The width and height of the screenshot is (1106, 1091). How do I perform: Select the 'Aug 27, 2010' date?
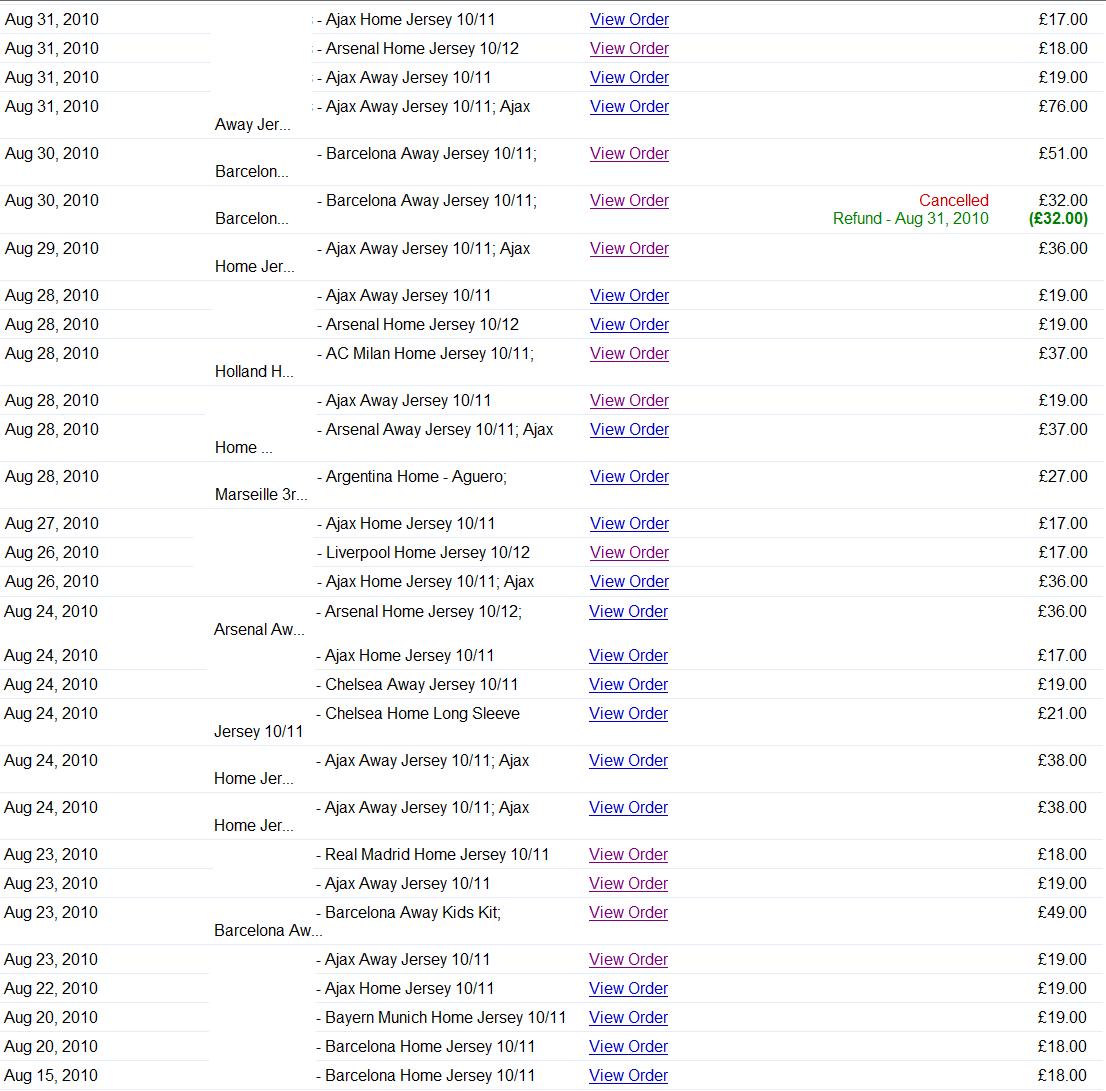click(x=51, y=524)
